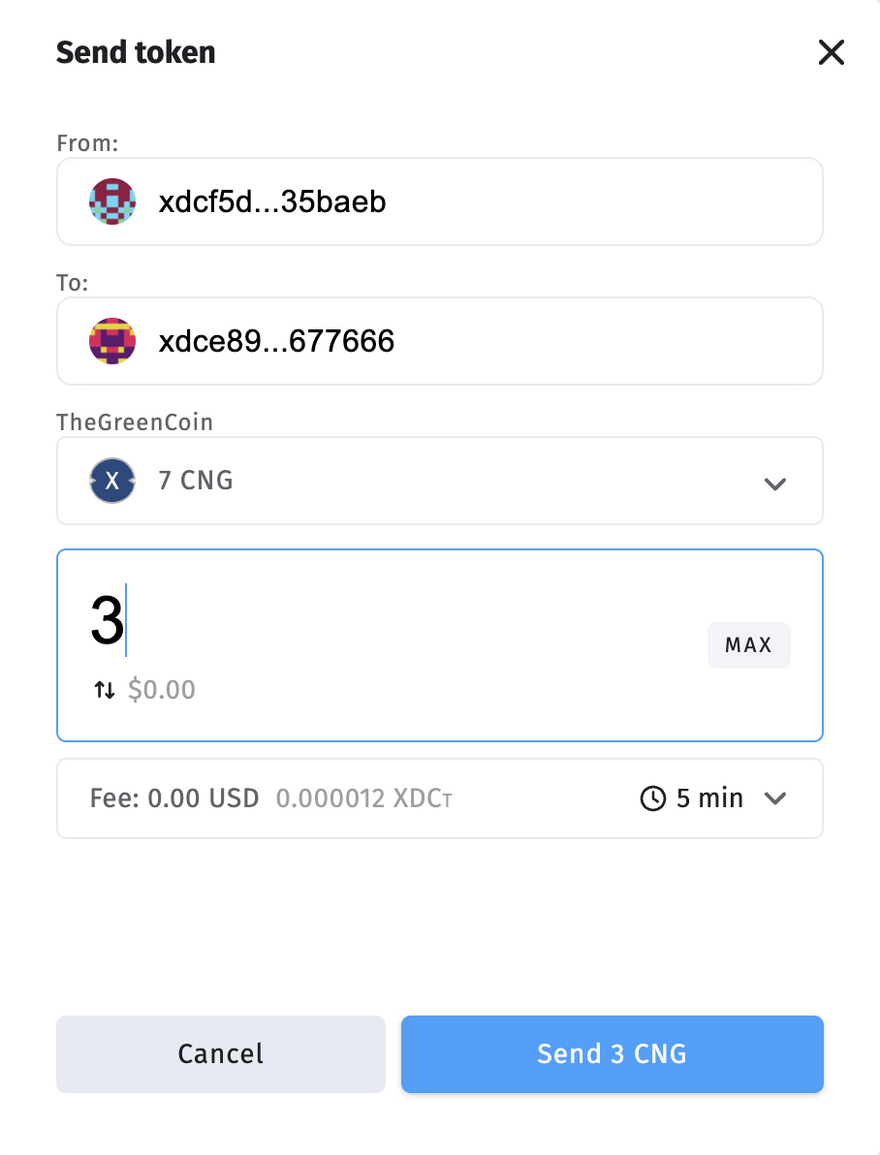
Task: Click the CNG token logo icon
Action: (x=112, y=481)
